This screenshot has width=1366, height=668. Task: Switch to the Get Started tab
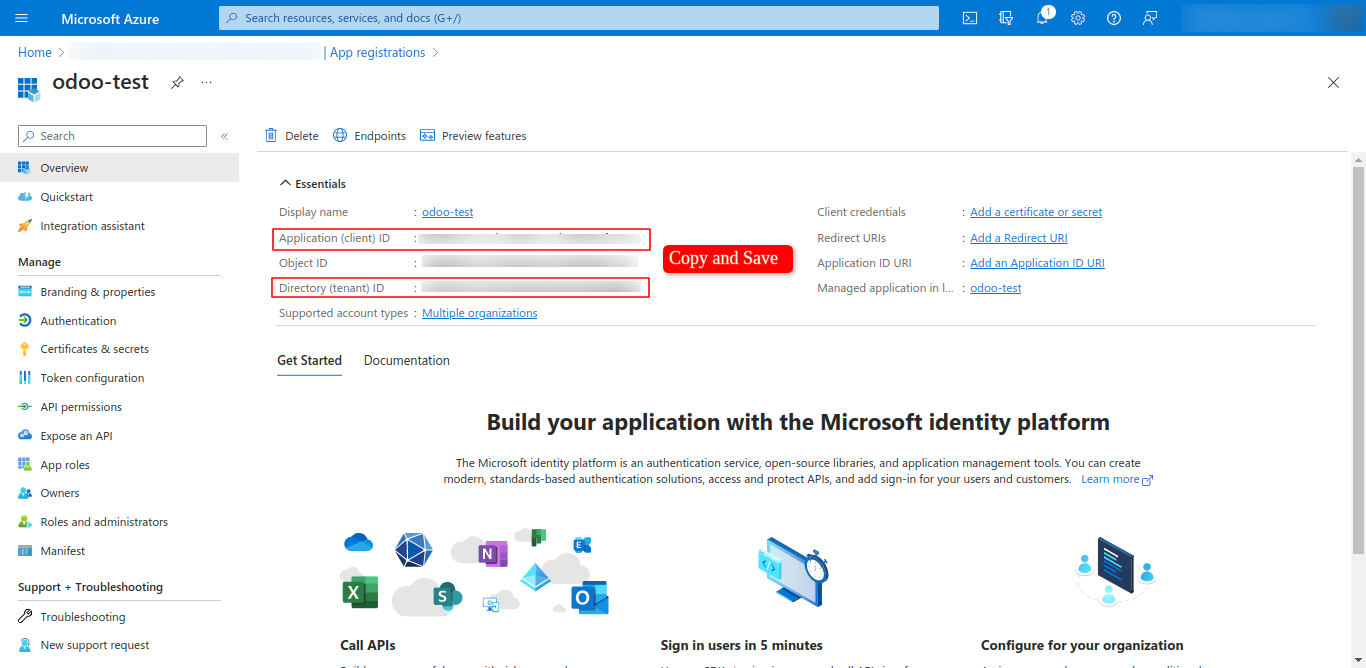pyautogui.click(x=309, y=361)
